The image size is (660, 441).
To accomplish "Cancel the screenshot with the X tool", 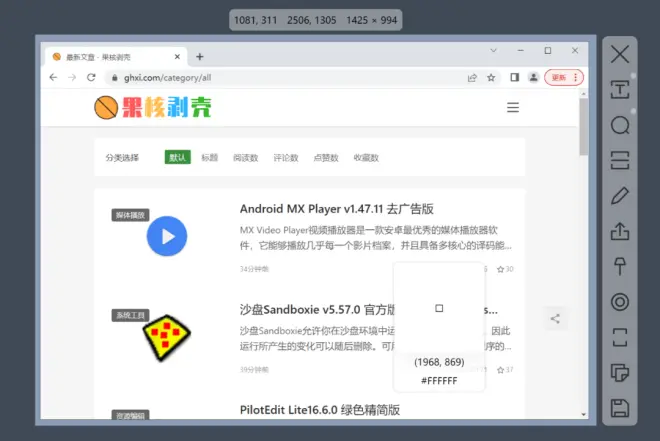I will click(x=620, y=54).
